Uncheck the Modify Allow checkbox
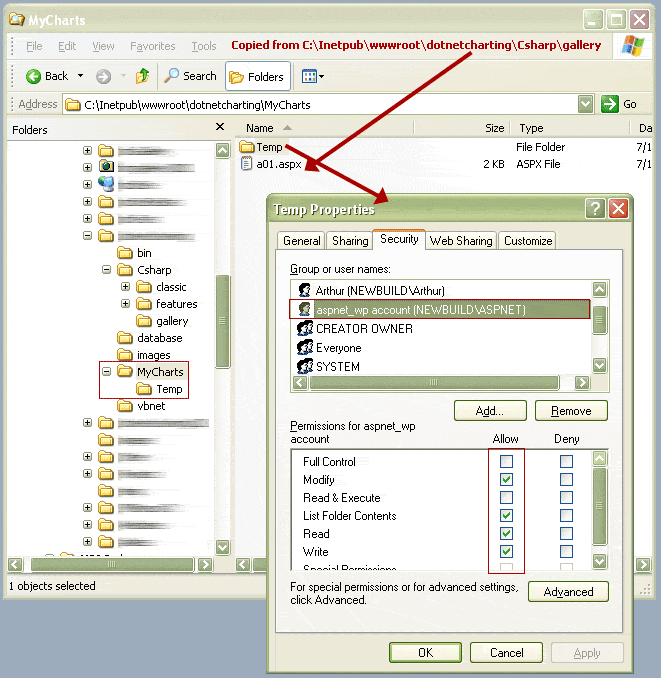 click(506, 480)
